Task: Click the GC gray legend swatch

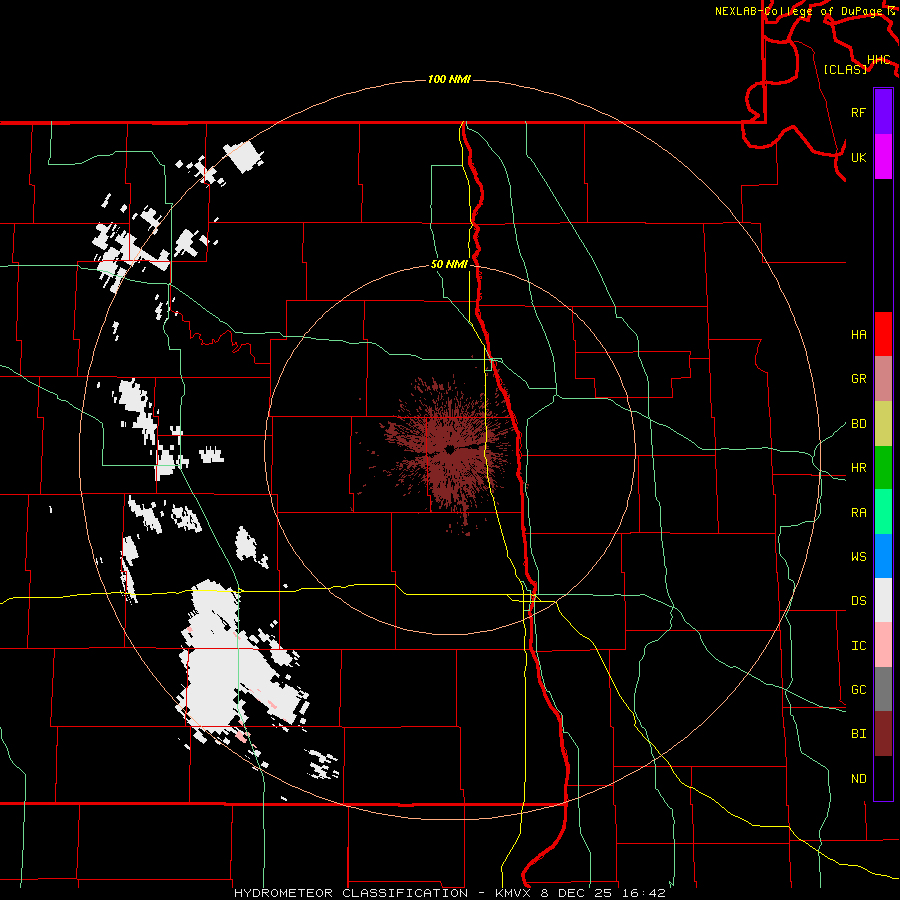Action: (883, 689)
